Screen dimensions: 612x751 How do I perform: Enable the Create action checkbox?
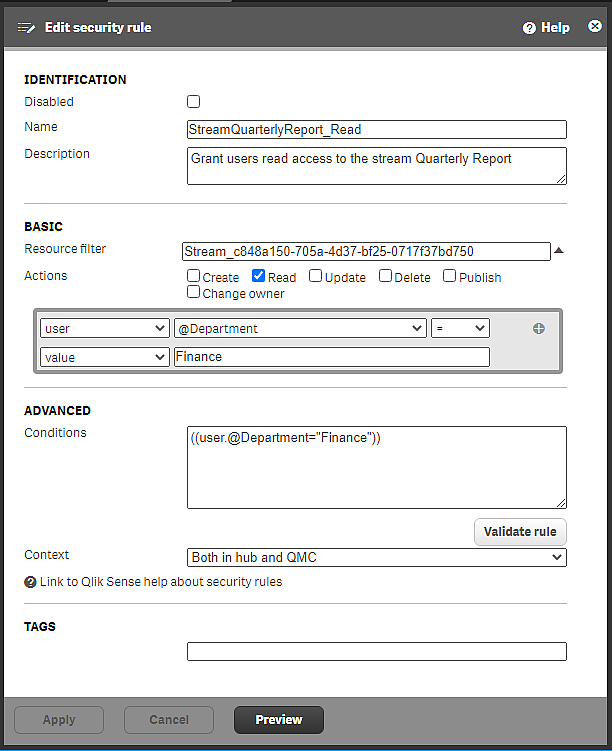click(x=194, y=277)
